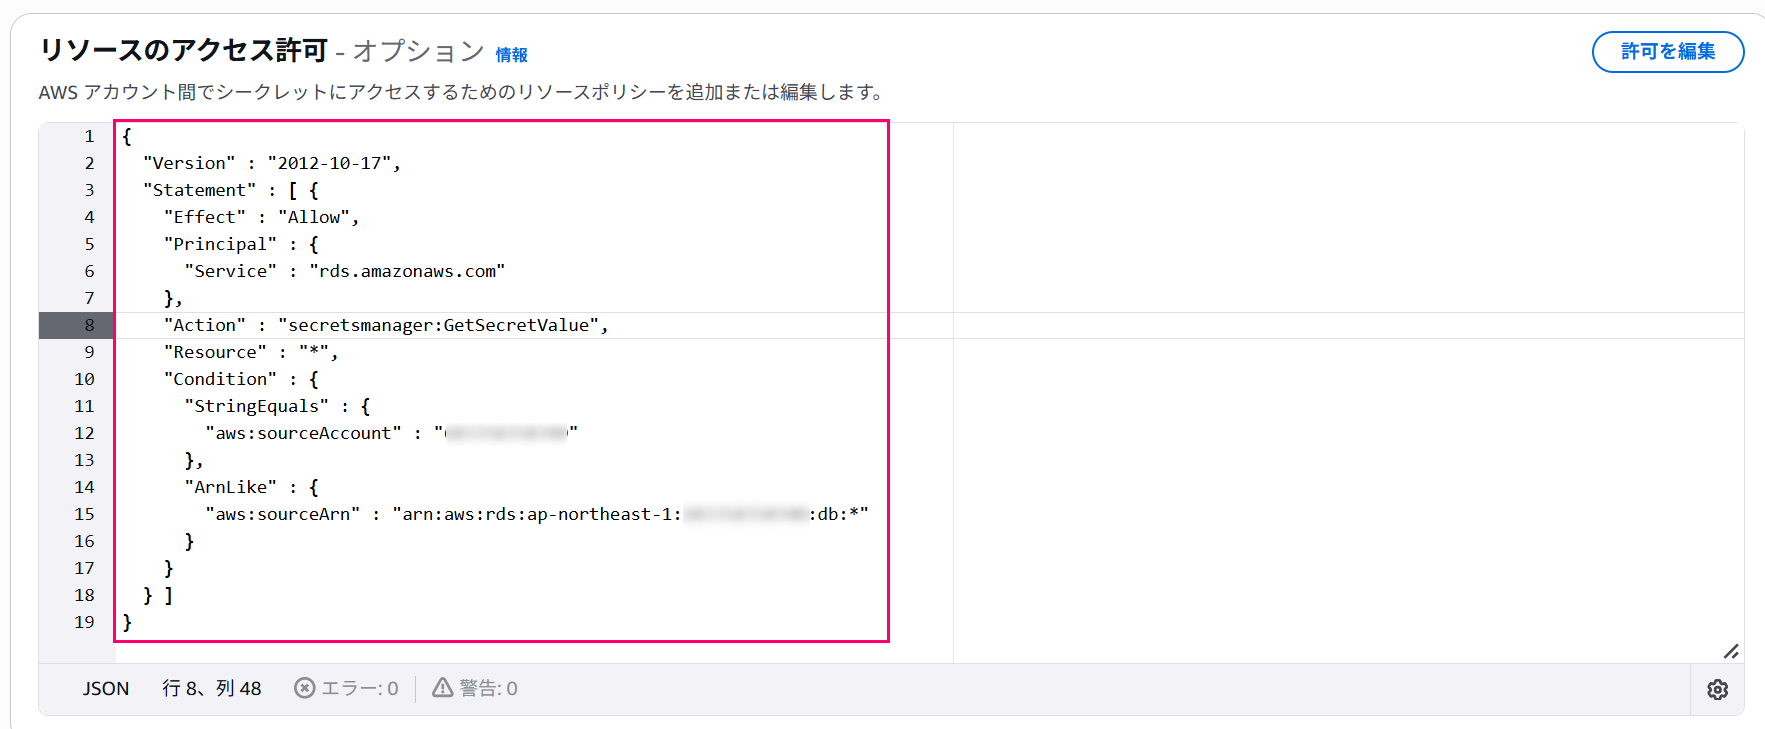Click the JSON language label
The width and height of the screenshot is (1765, 729).
[106, 688]
